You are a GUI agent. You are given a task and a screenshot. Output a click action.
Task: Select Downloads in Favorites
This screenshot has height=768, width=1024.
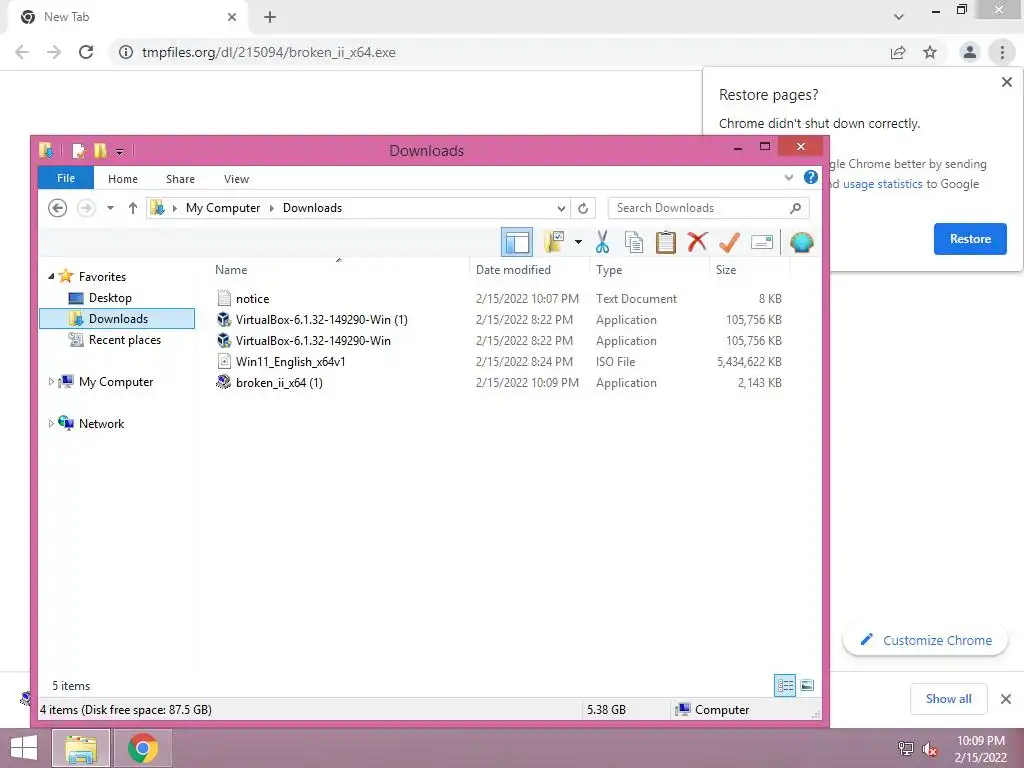[118, 319]
